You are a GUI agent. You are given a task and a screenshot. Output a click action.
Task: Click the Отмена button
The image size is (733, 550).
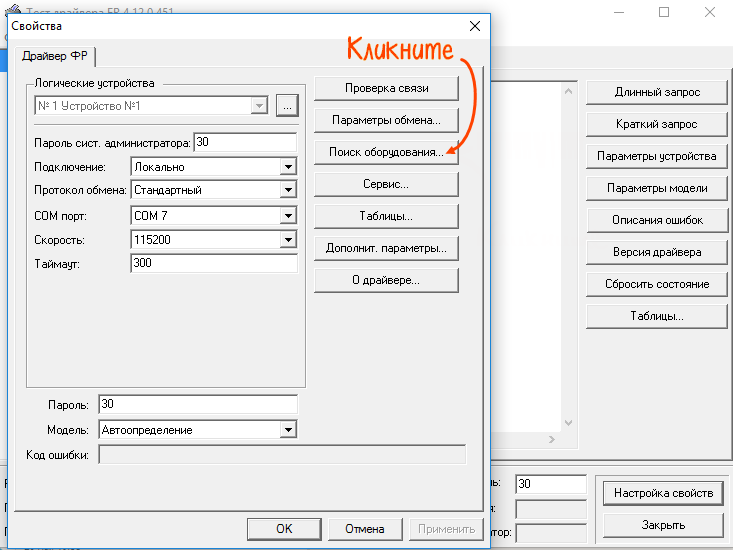coord(364,529)
